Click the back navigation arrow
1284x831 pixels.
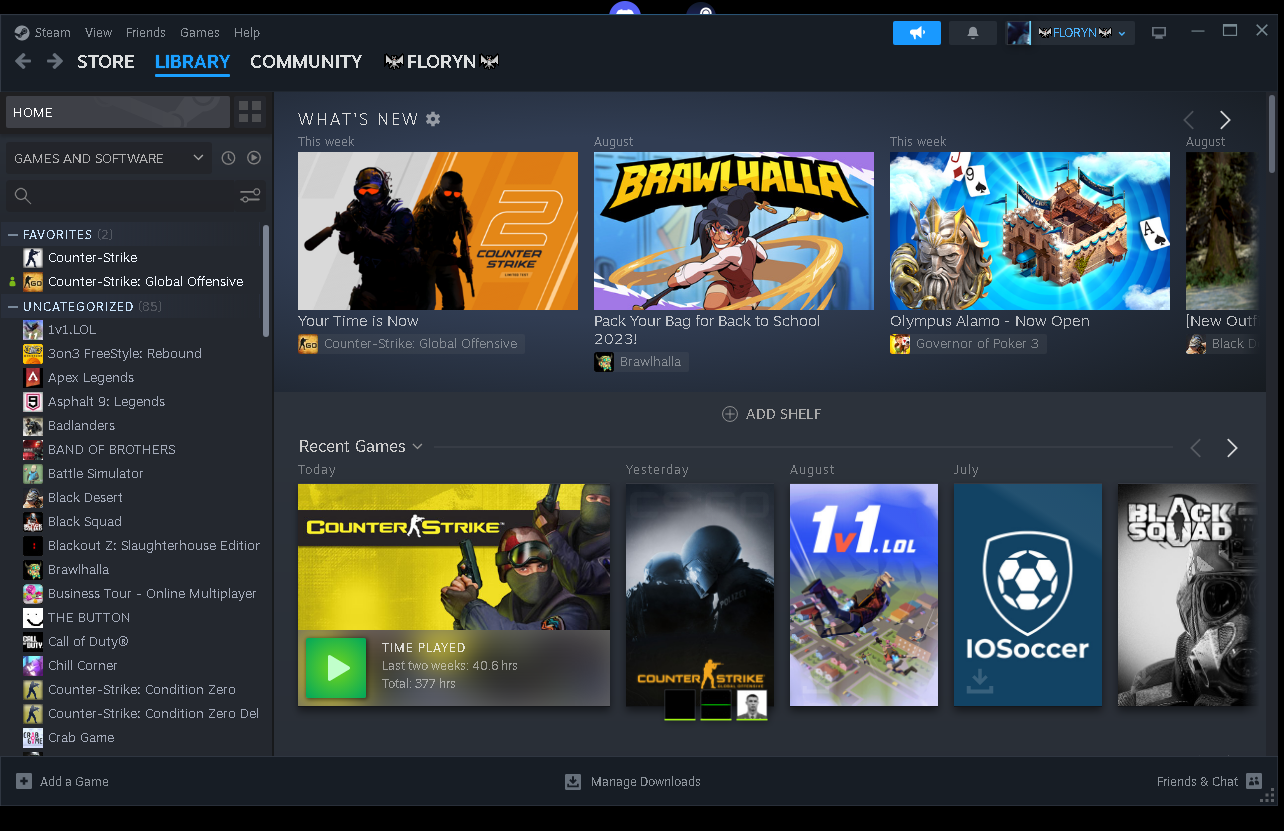pyautogui.click(x=23, y=62)
